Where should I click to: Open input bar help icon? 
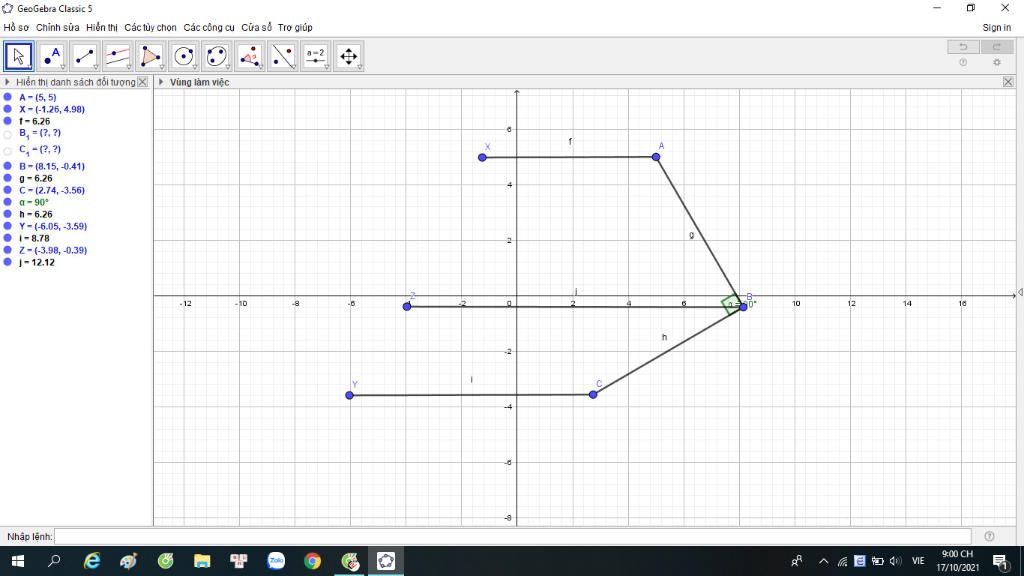coord(989,536)
